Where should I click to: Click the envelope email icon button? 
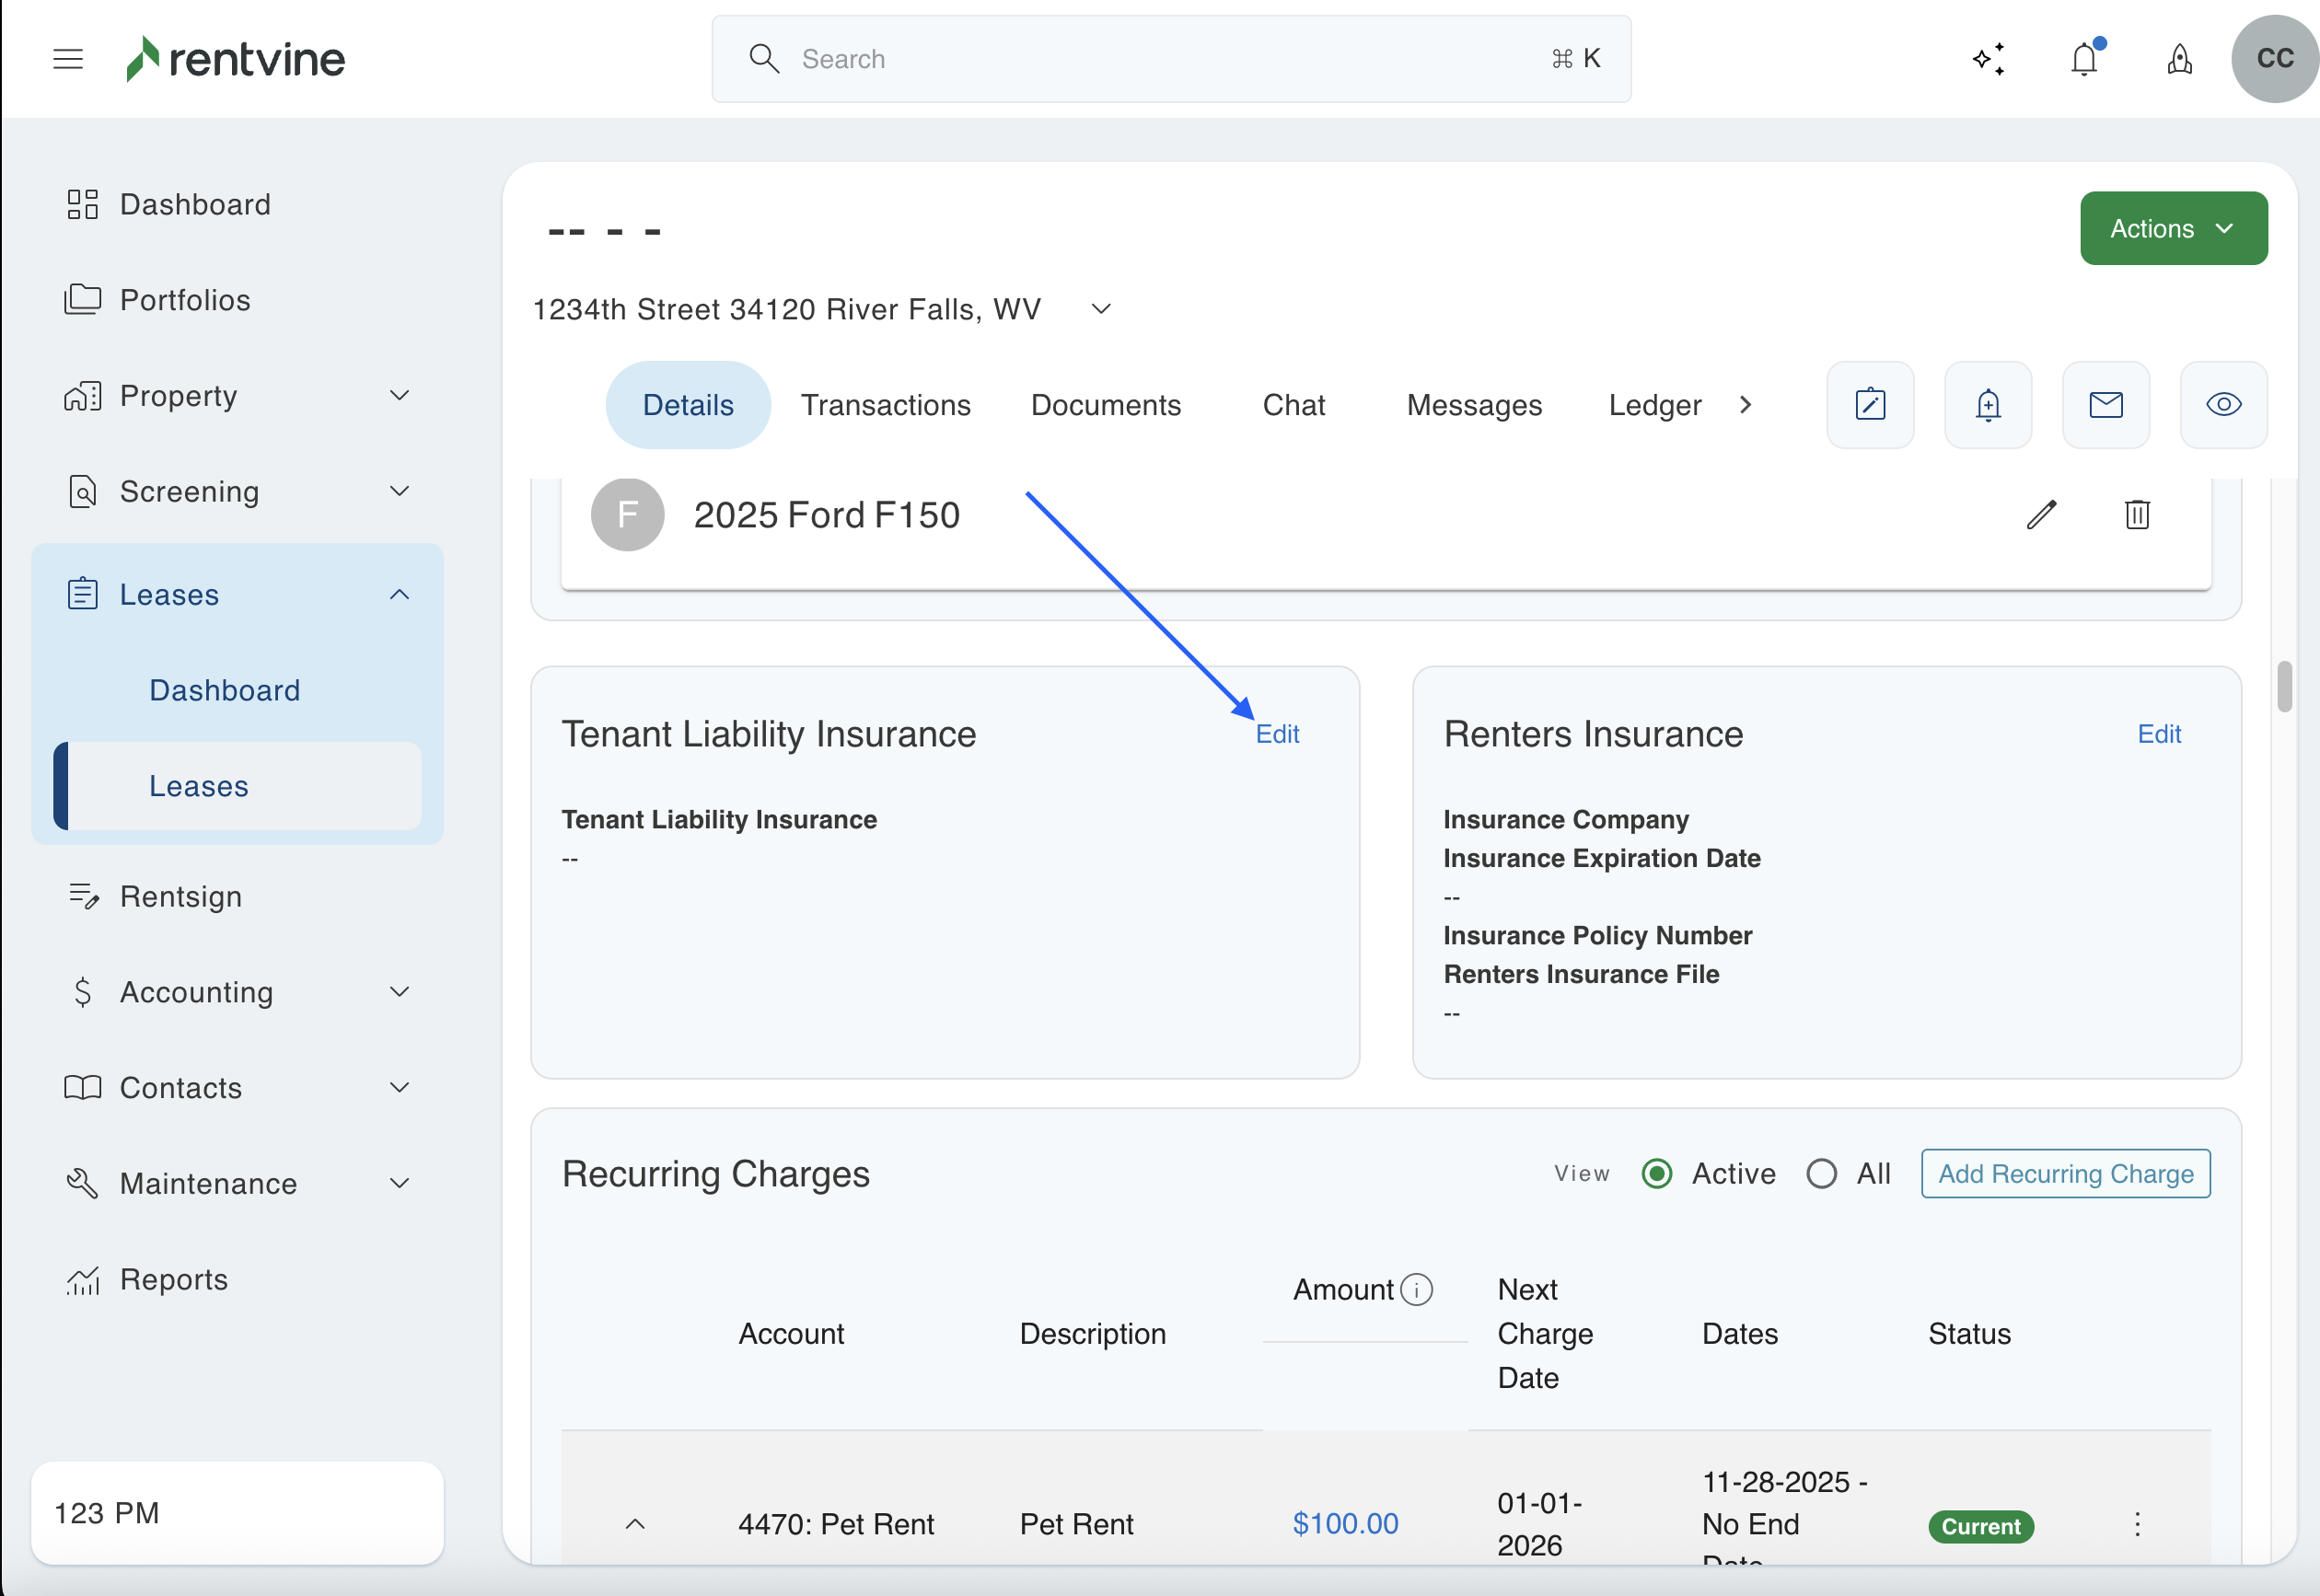pos(2106,405)
